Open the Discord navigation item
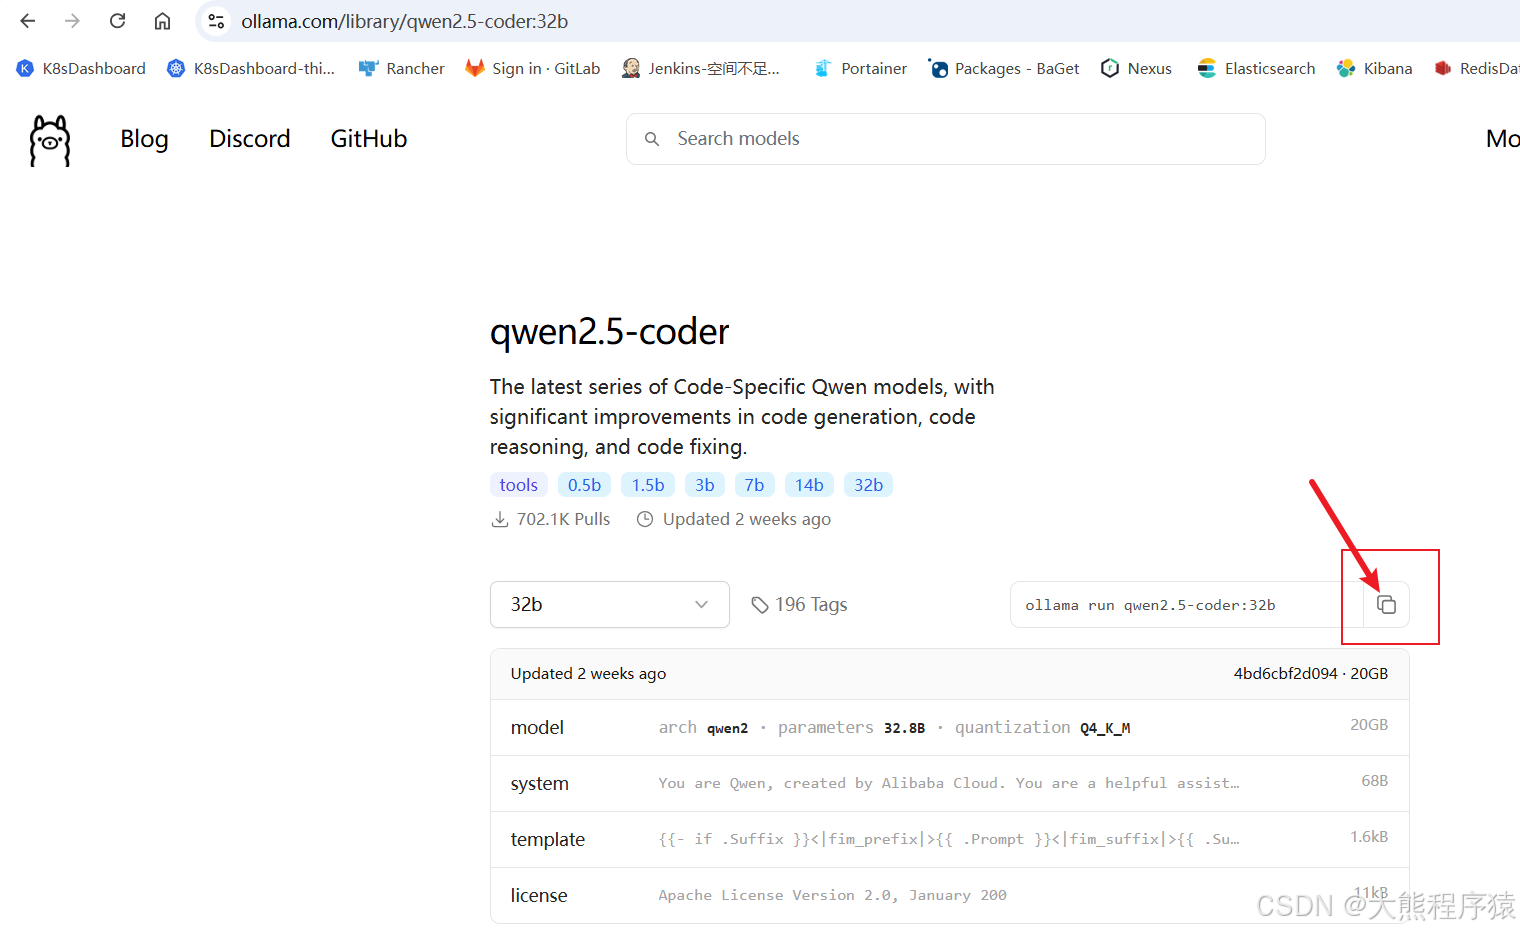Screen dimensions: 1520x932 [249, 139]
